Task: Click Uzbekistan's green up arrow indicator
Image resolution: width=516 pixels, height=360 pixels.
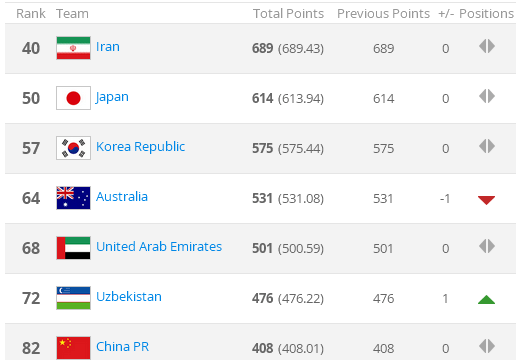Action: pos(486,300)
